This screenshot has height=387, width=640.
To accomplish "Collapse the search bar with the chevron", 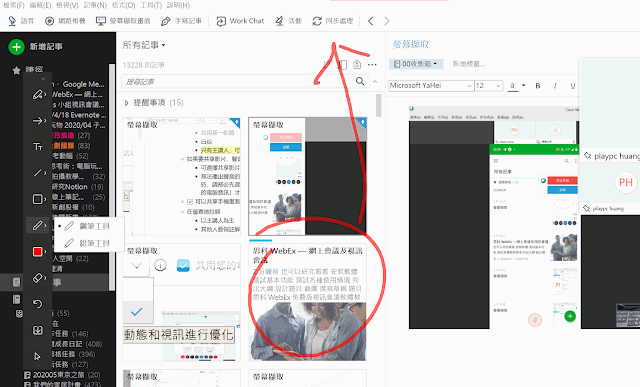I will coord(375,82).
